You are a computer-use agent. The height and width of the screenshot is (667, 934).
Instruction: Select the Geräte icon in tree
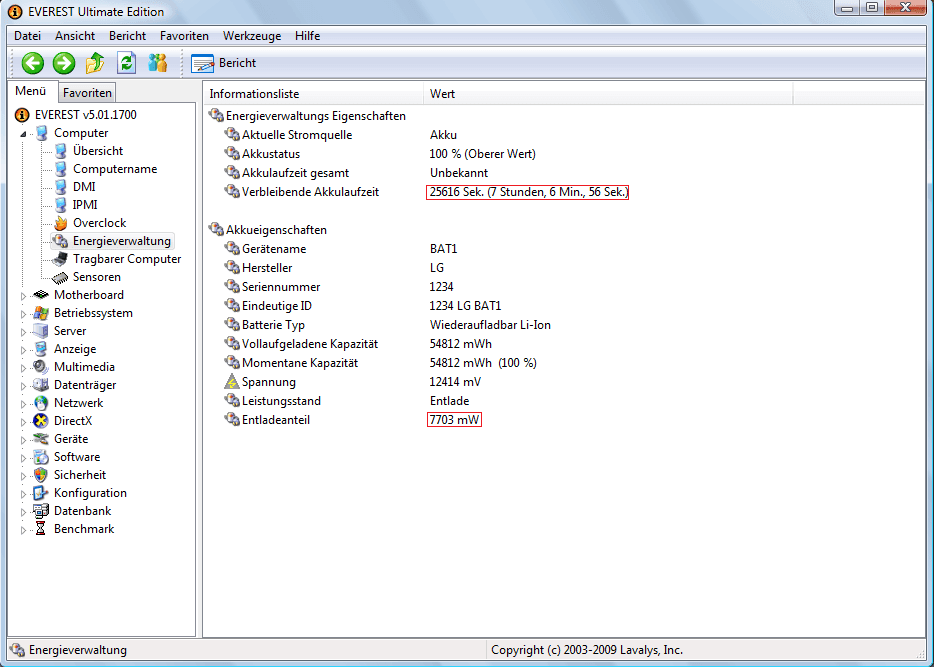[41, 439]
